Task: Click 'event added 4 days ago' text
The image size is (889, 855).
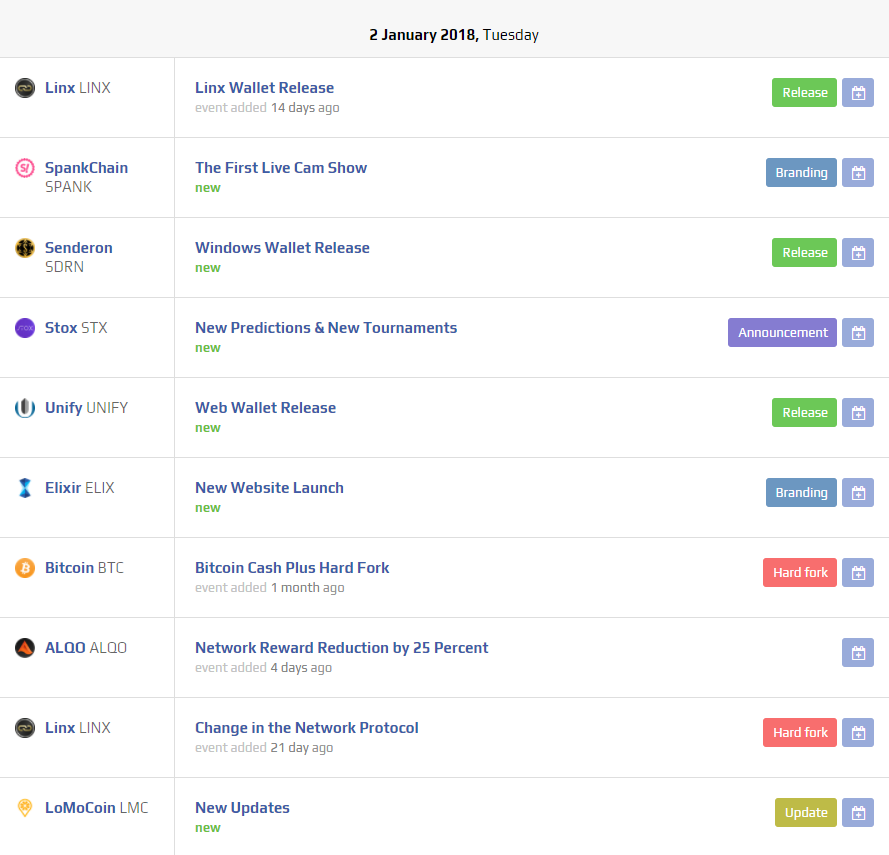Action: (263, 668)
